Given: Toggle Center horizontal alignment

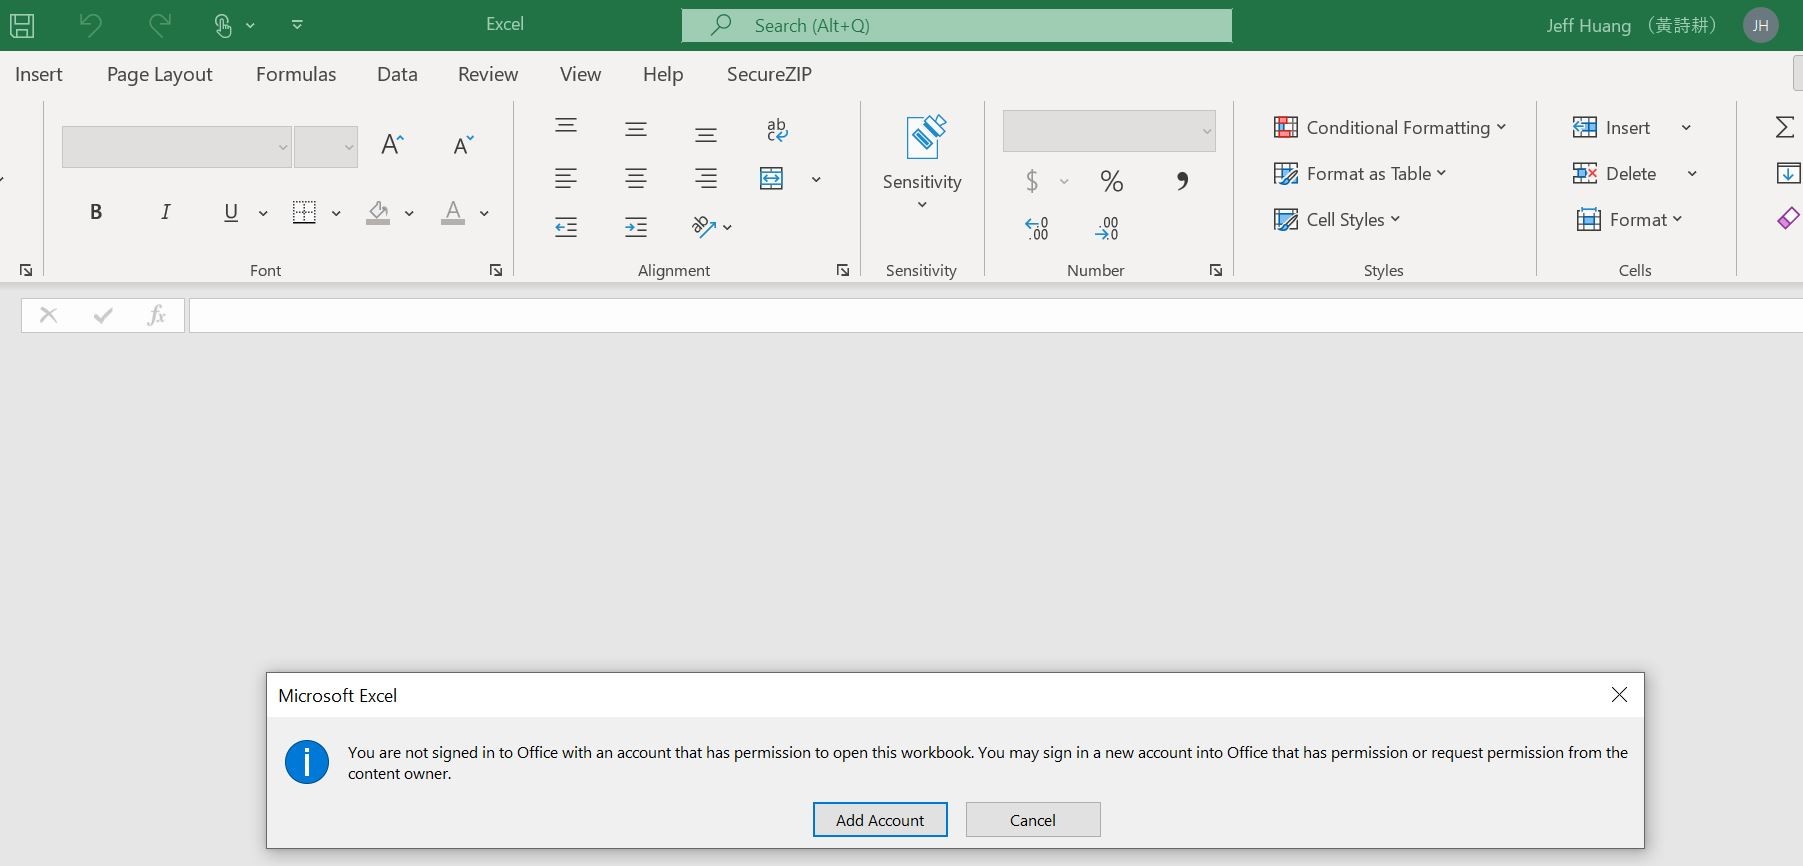Looking at the screenshot, I should (636, 179).
